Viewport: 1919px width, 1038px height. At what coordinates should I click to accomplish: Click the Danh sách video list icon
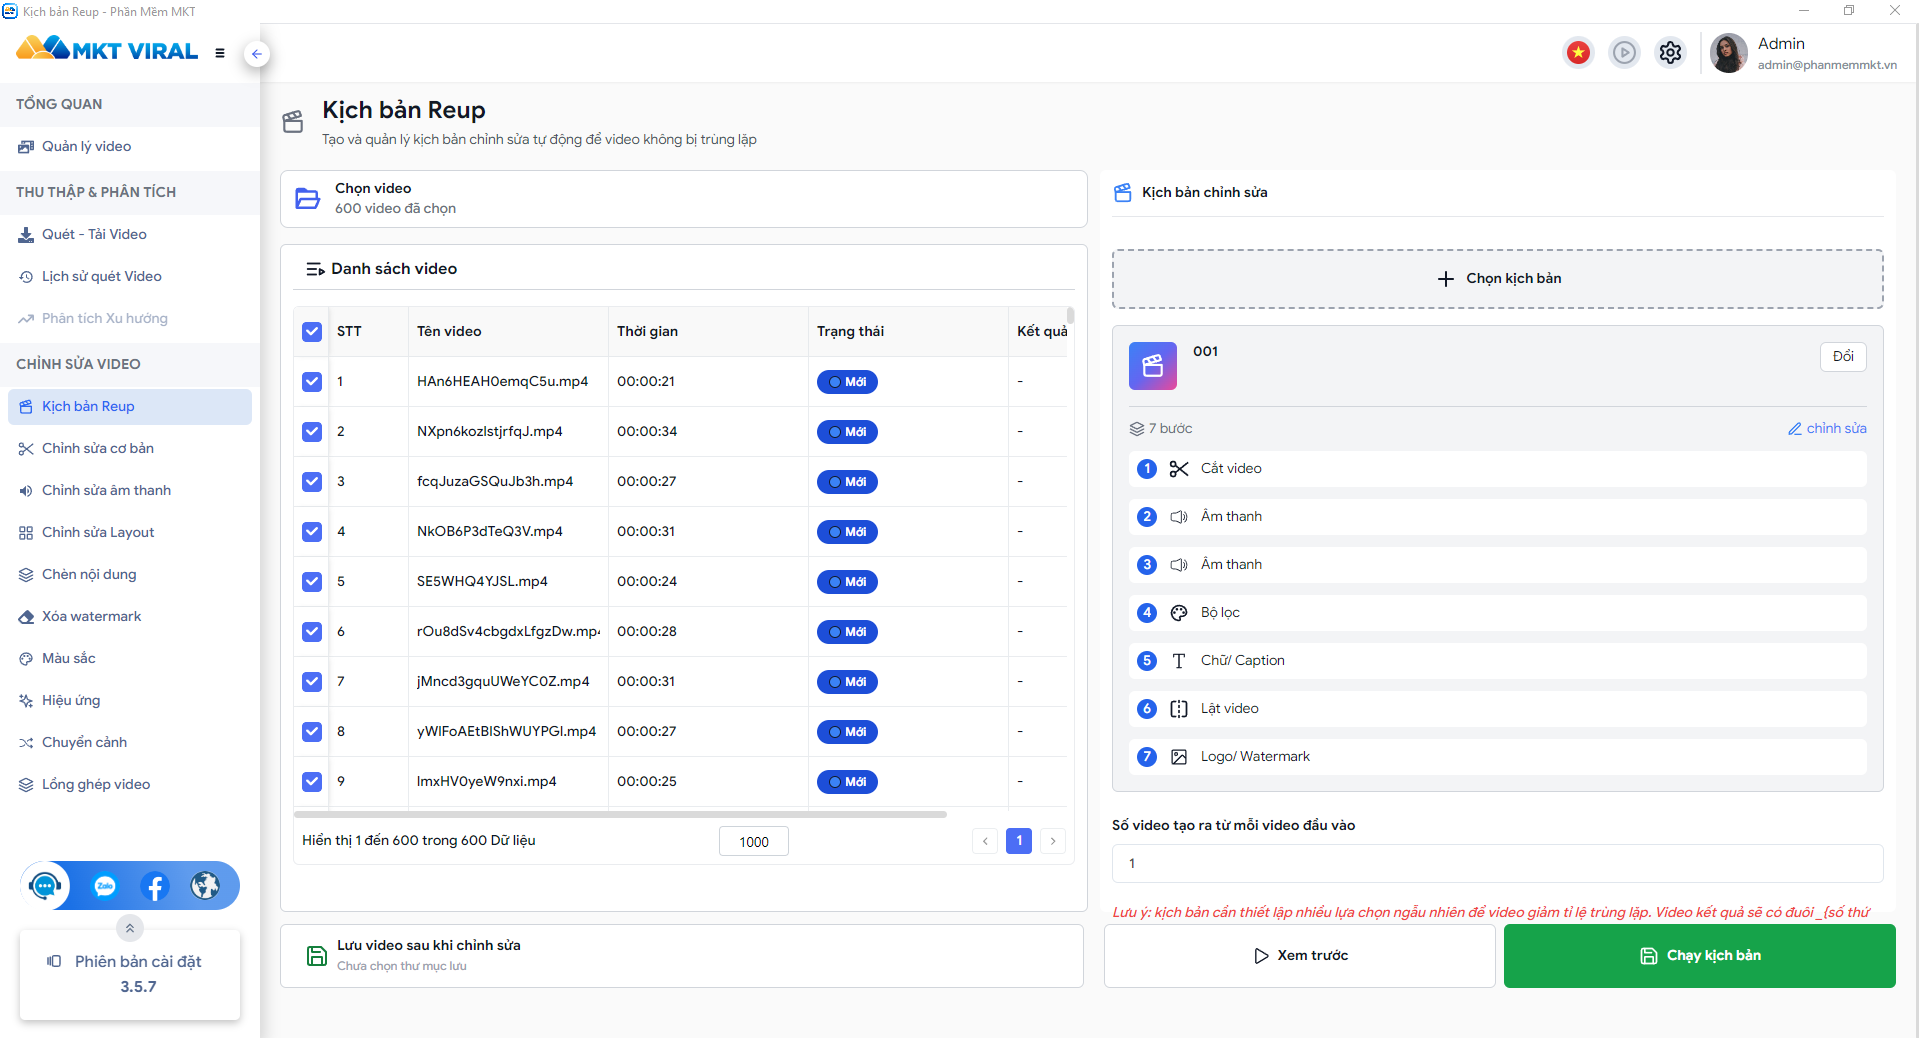click(x=315, y=269)
